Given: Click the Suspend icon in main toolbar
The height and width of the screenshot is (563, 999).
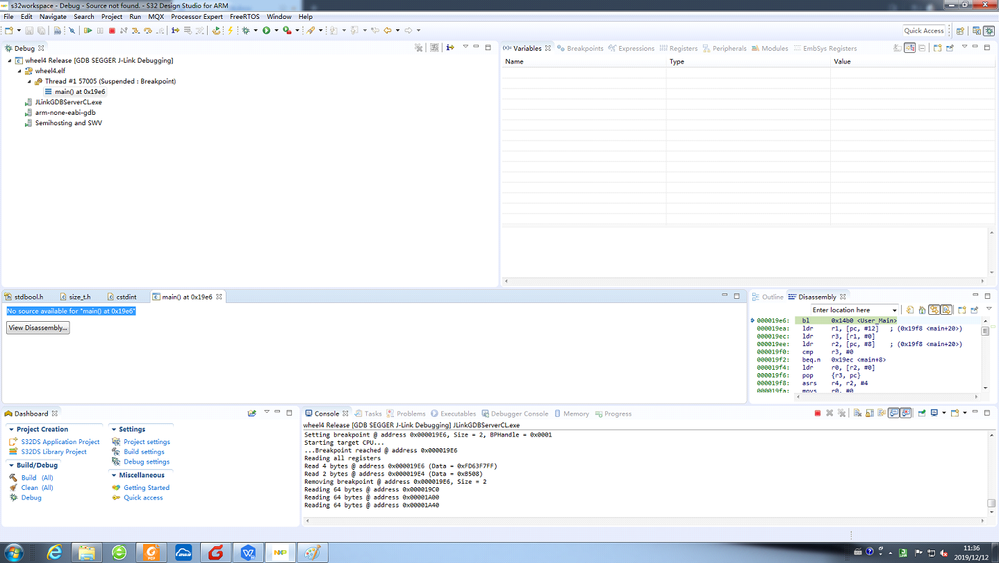Looking at the screenshot, I should [100, 30].
